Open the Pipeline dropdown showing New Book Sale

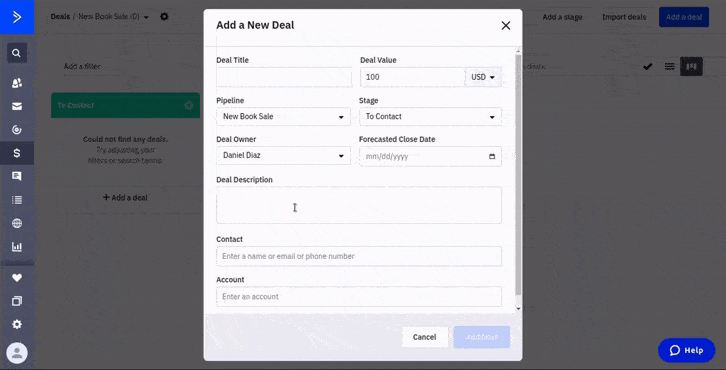click(x=283, y=117)
